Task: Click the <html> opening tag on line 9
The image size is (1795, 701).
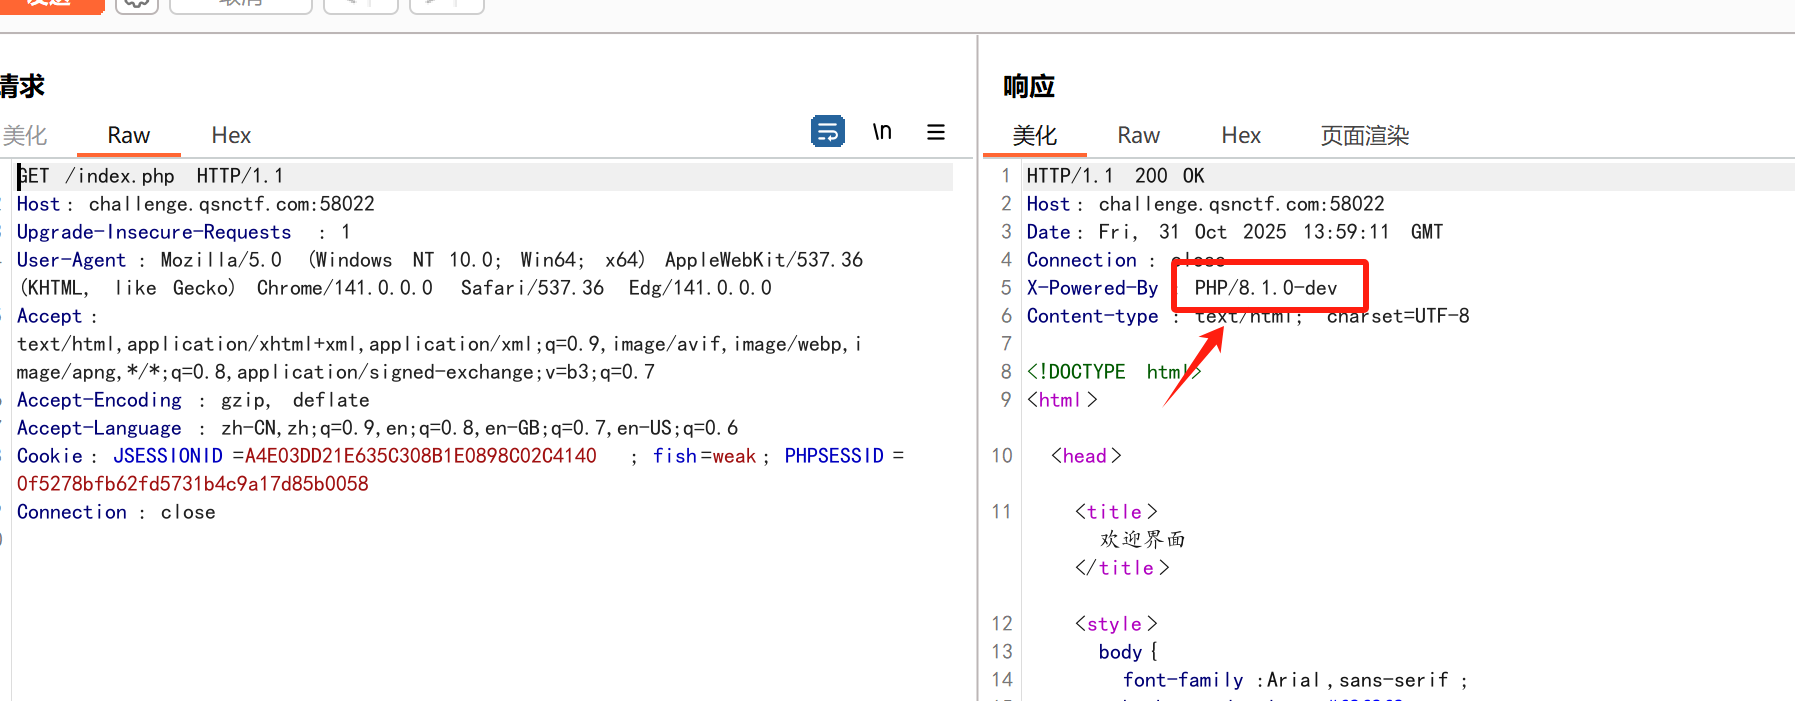Action: pos(1062,400)
